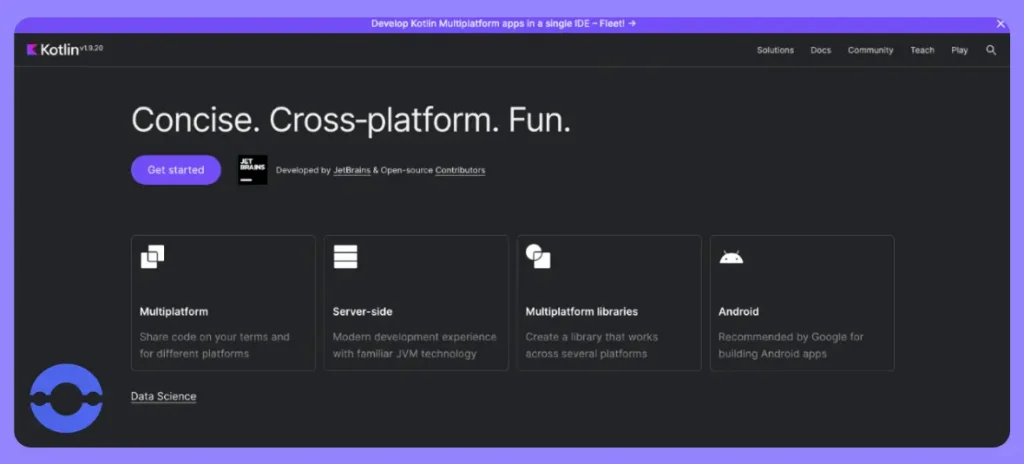Open the Docs menu item
Viewport: 1024px width, 464px height.
(x=821, y=50)
